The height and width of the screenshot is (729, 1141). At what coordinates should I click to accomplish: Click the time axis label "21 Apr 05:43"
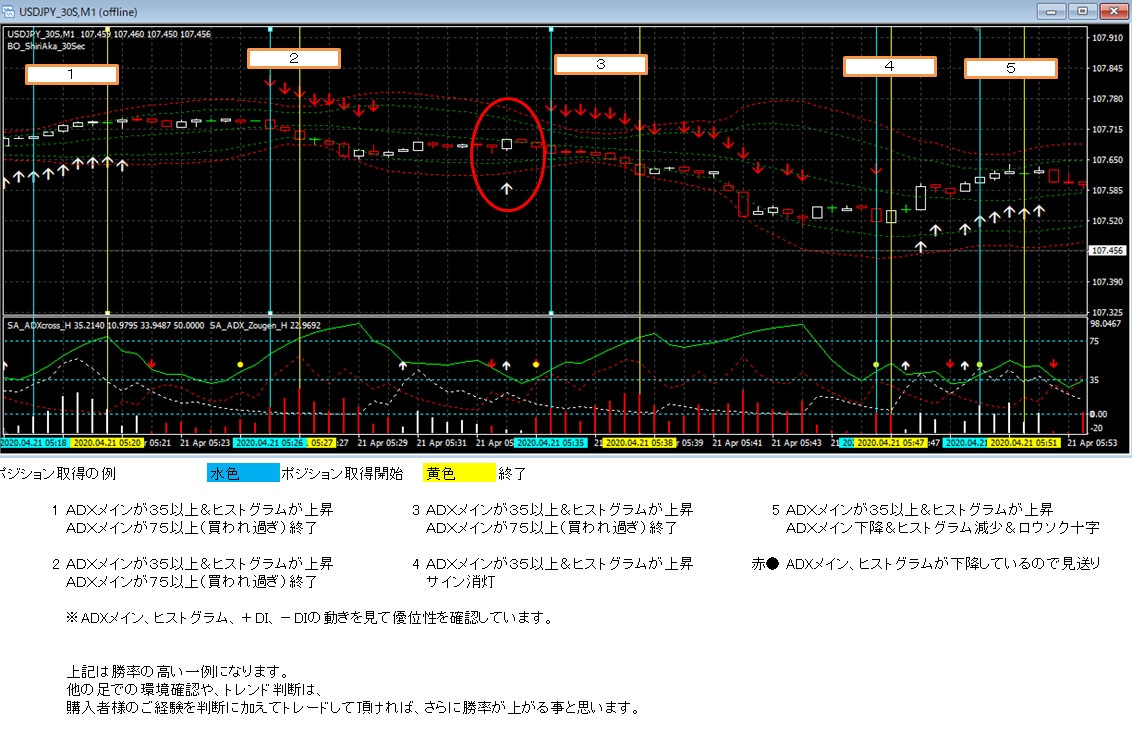coord(796,442)
